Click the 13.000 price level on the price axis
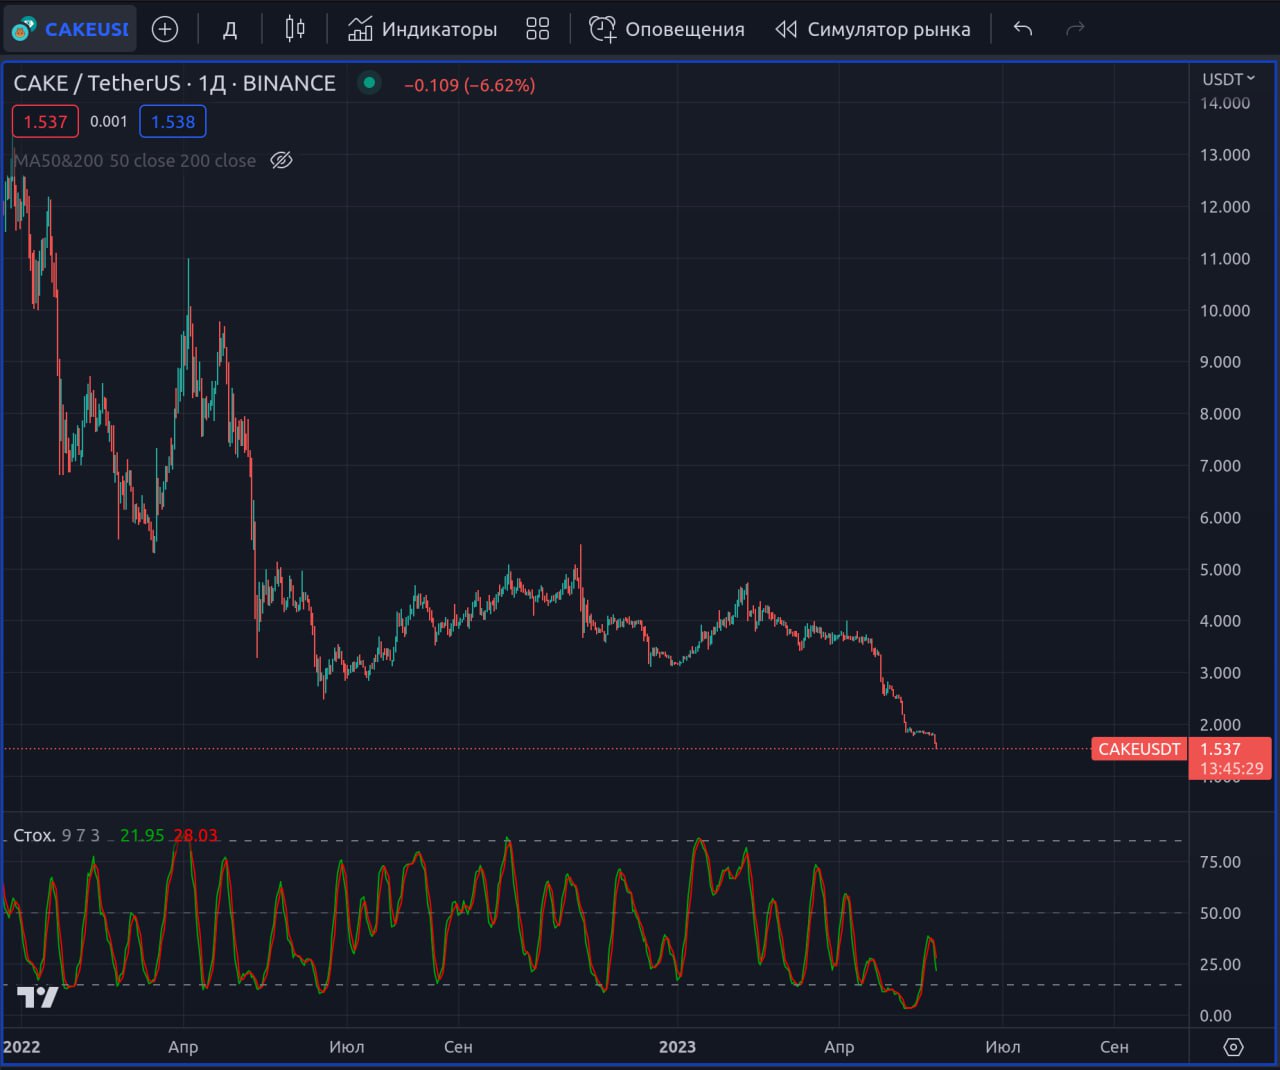Viewport: 1280px width, 1070px height. coord(1225,155)
